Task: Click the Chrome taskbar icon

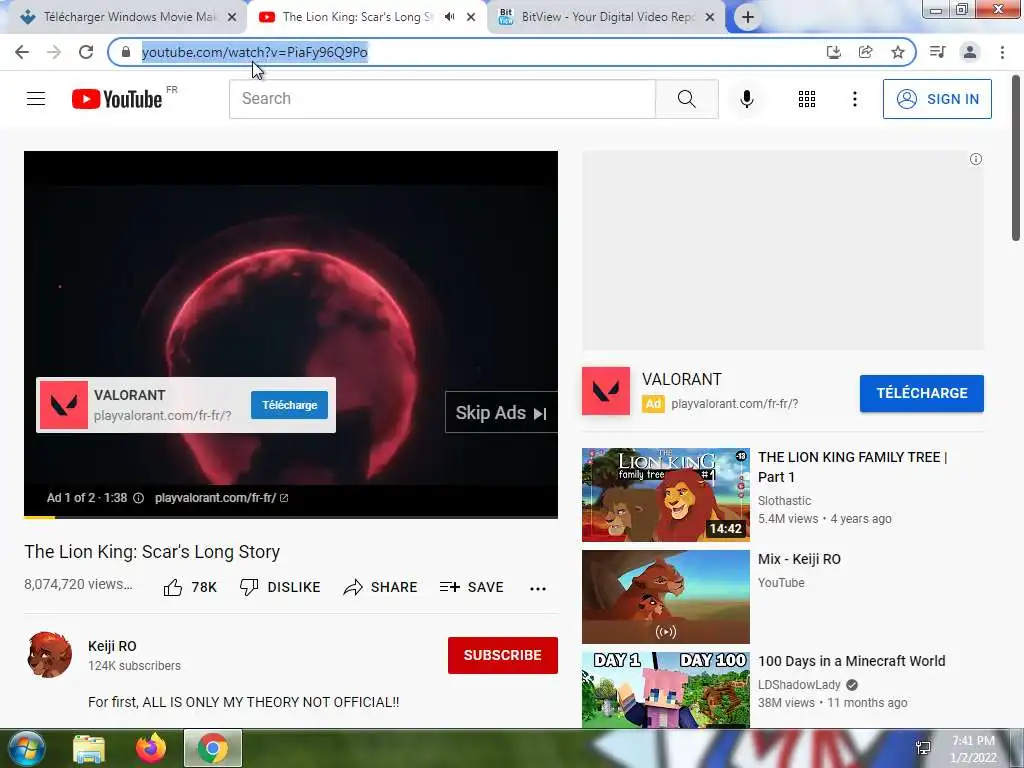Action: (213, 748)
